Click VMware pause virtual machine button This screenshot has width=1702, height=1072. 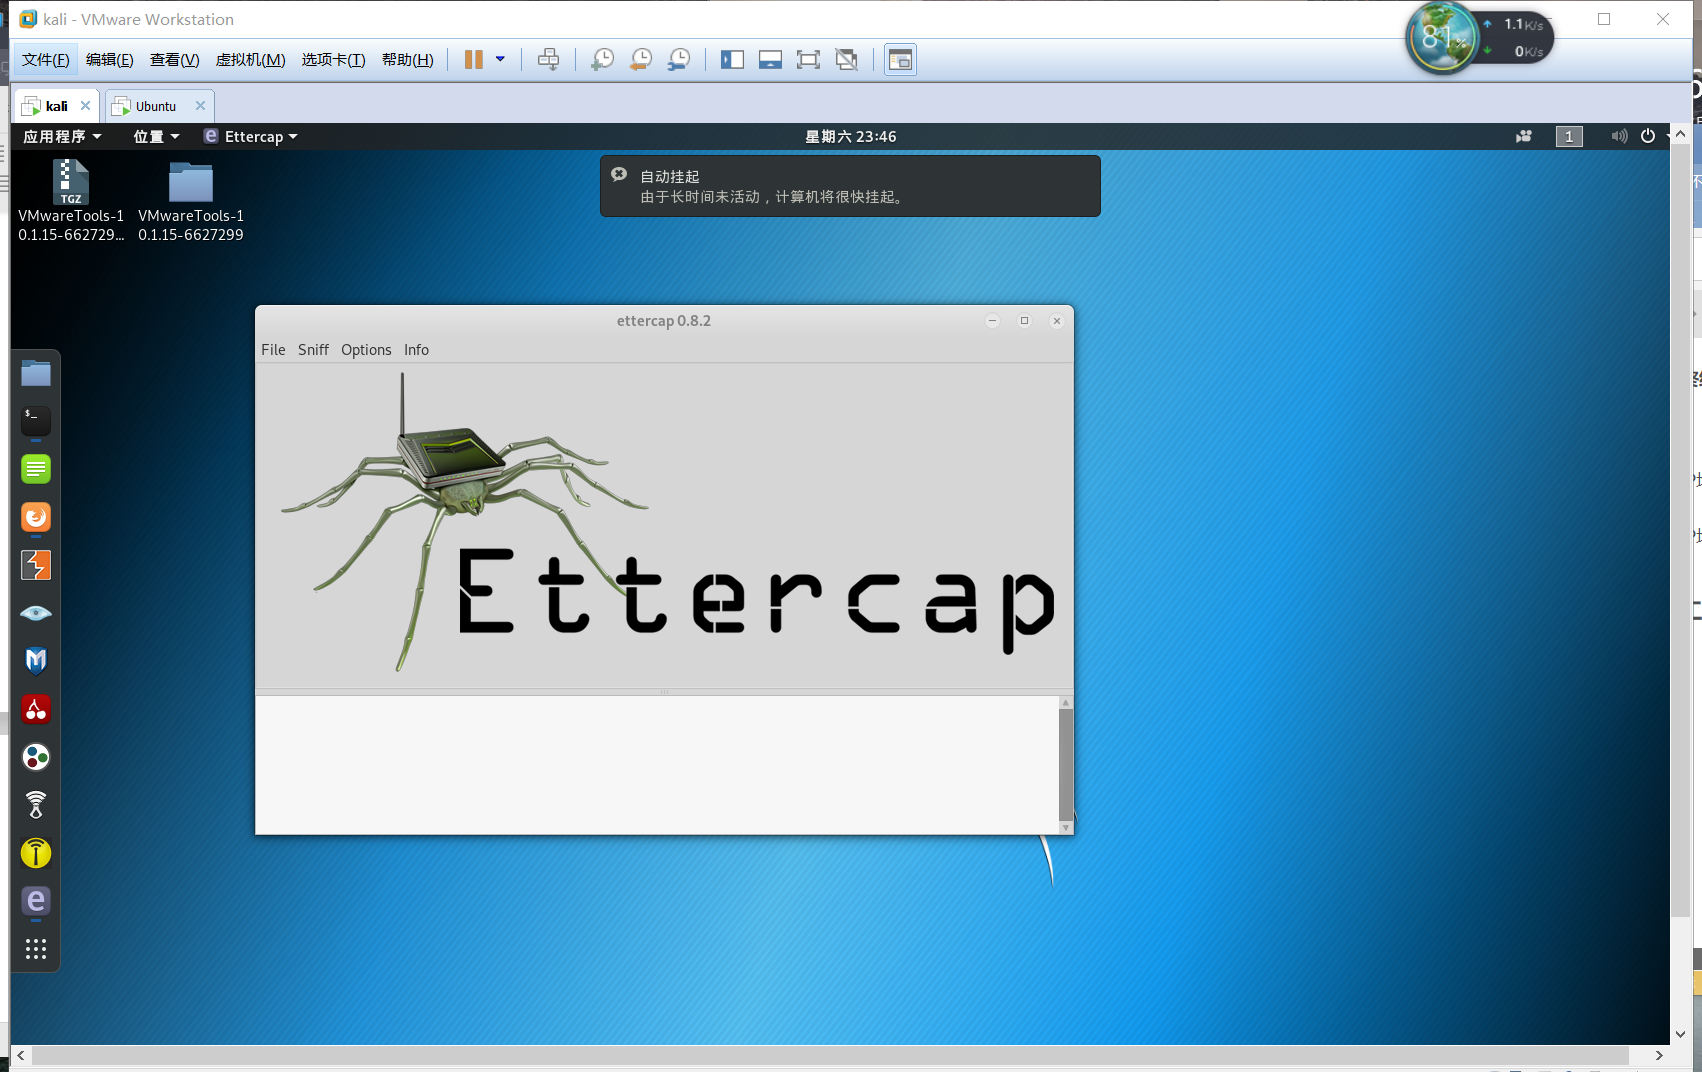pyautogui.click(x=474, y=59)
